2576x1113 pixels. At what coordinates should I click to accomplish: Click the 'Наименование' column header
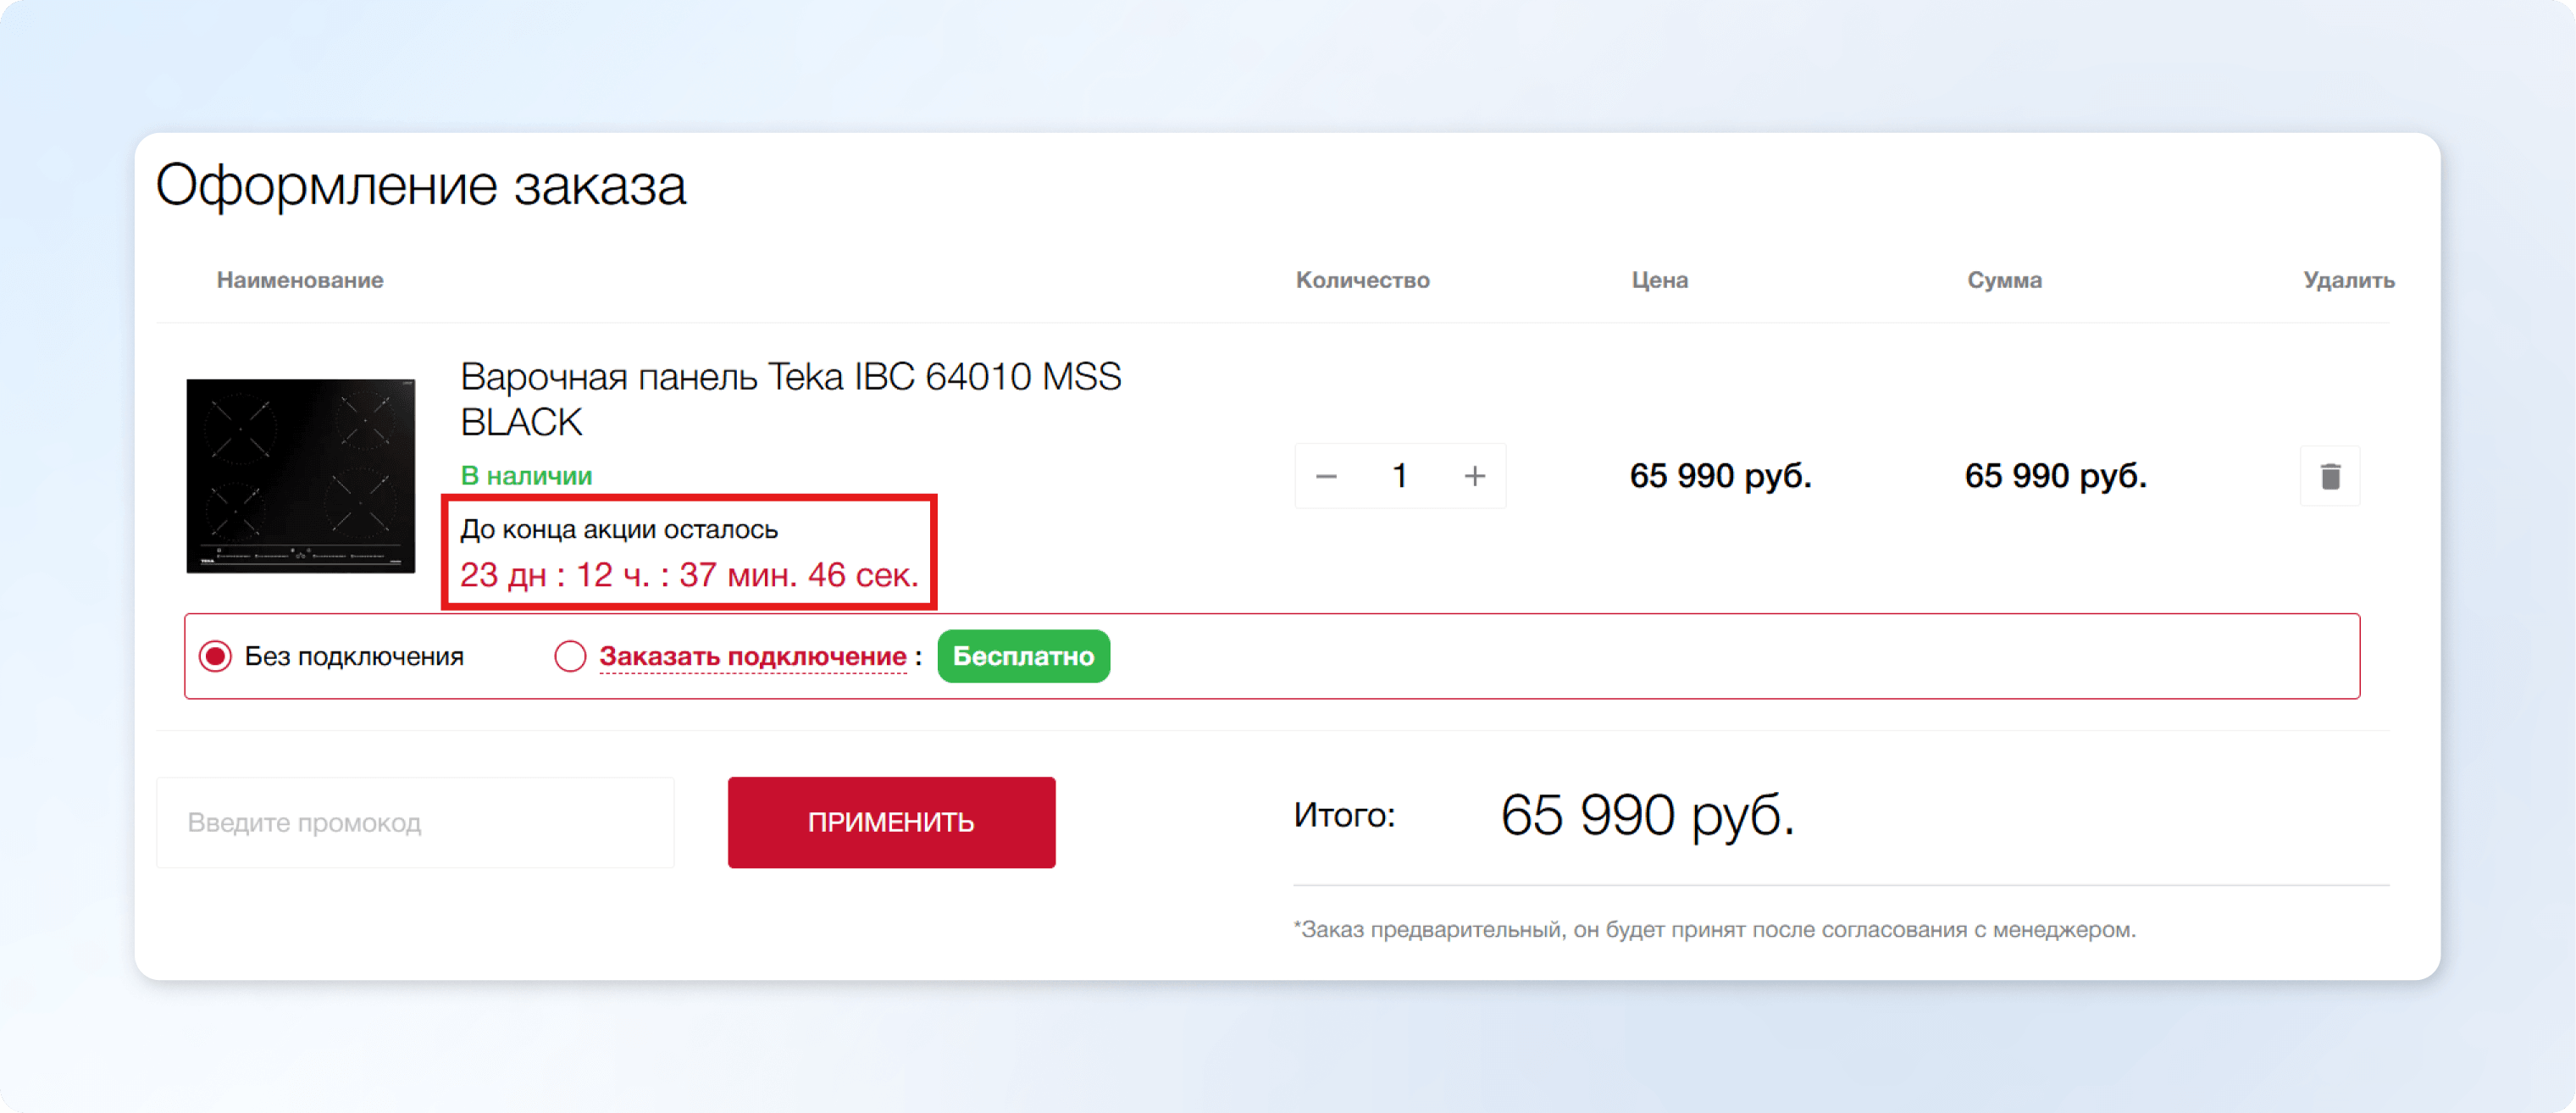pos(300,280)
